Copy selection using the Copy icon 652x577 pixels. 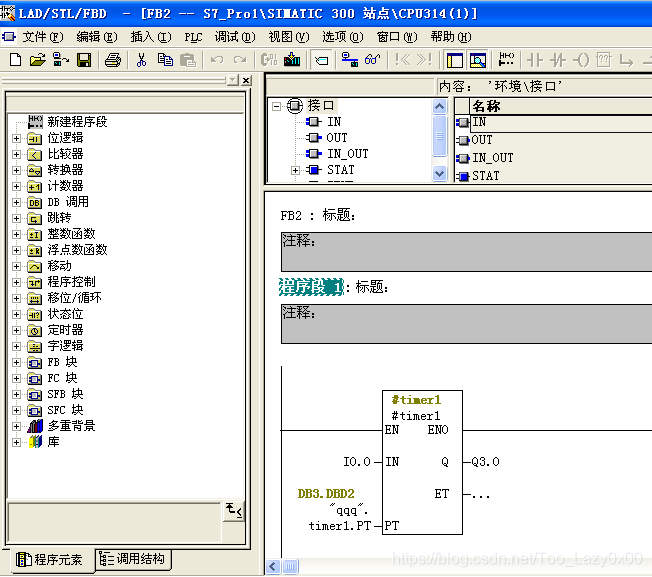coord(165,60)
